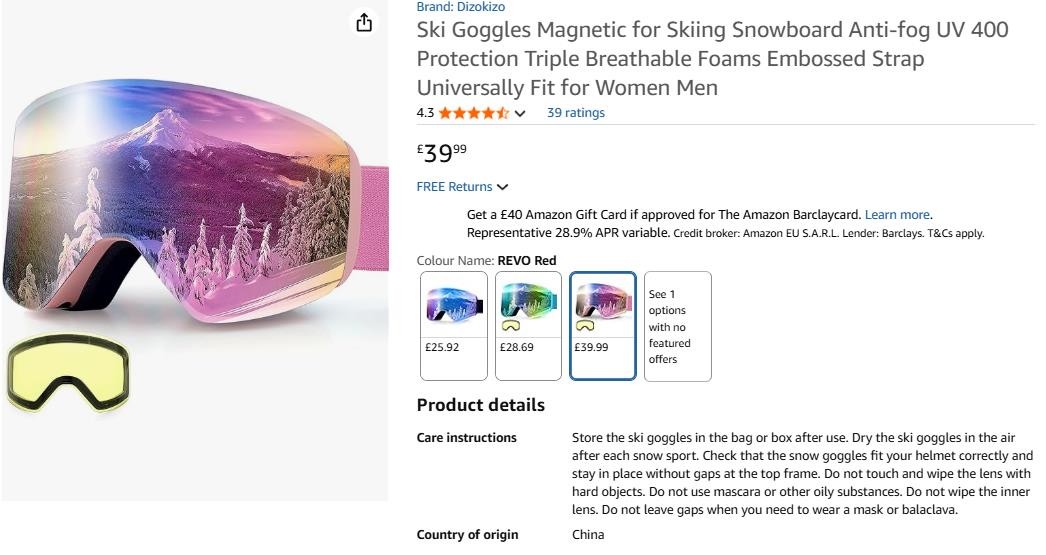
Task: Click the 4.3 rating number
Action: click(x=425, y=113)
